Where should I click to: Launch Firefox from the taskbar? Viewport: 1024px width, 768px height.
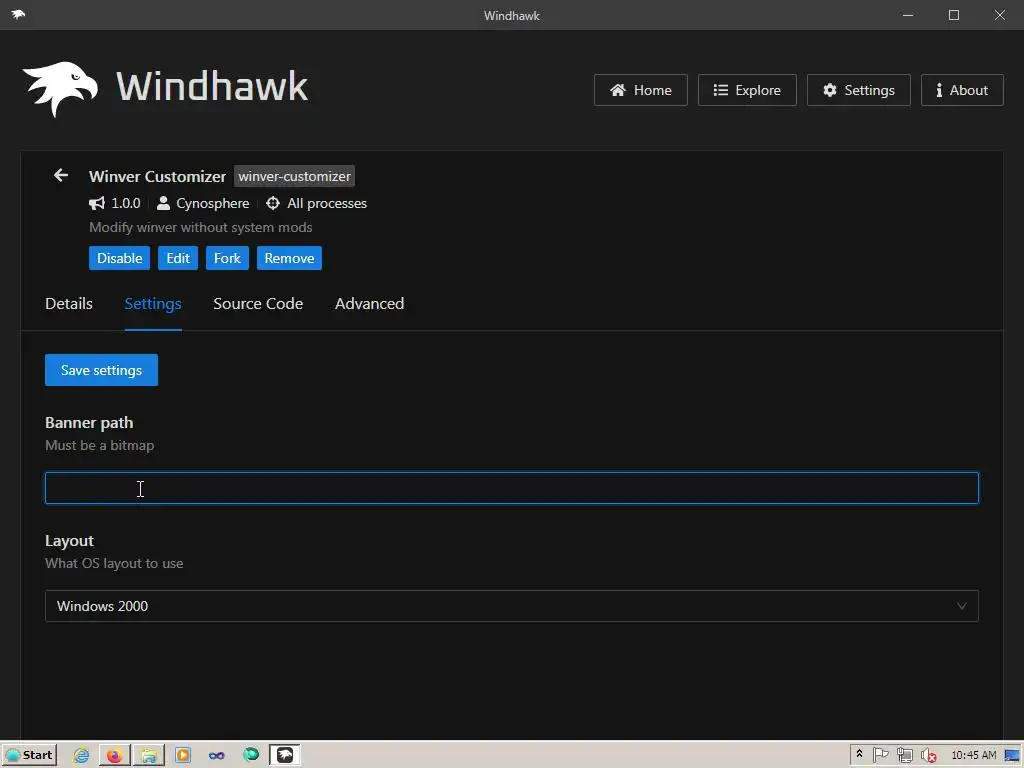(x=115, y=755)
